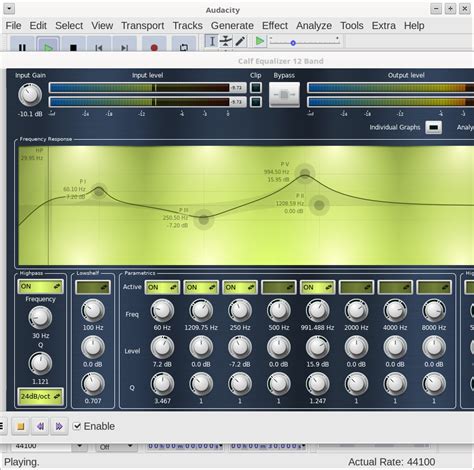Activate the 4000 Hz parametric band
The width and height of the screenshot is (474, 470).
[x=395, y=287]
